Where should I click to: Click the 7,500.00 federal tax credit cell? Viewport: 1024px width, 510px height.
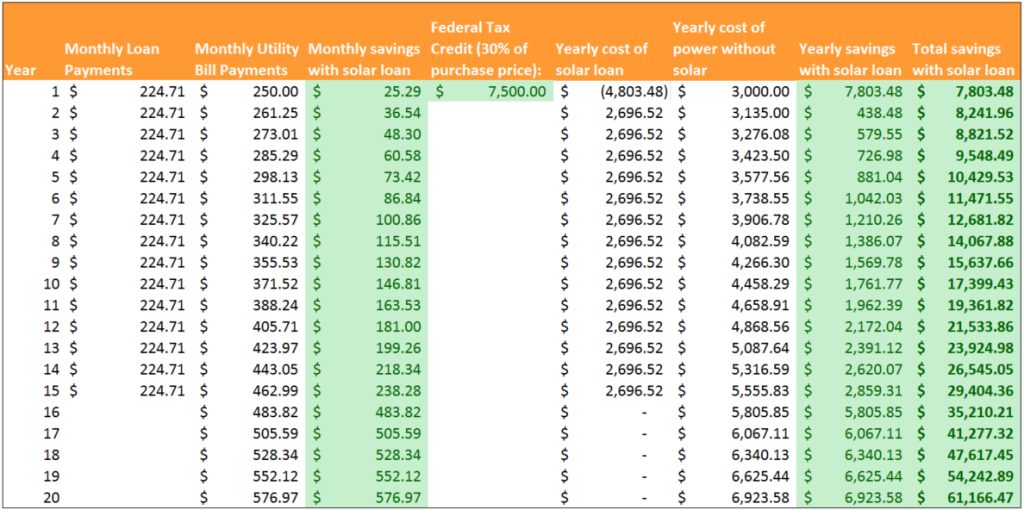(x=490, y=91)
